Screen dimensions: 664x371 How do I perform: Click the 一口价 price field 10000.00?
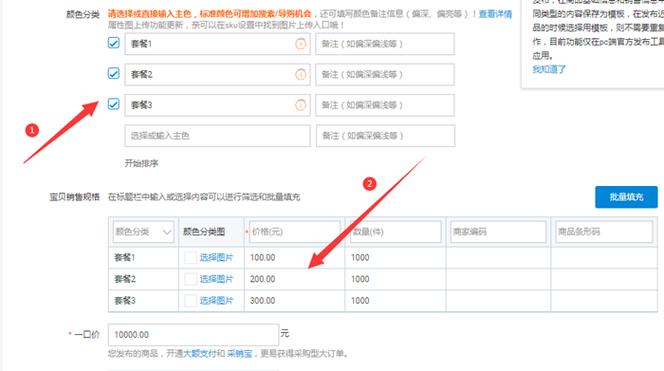(194, 335)
